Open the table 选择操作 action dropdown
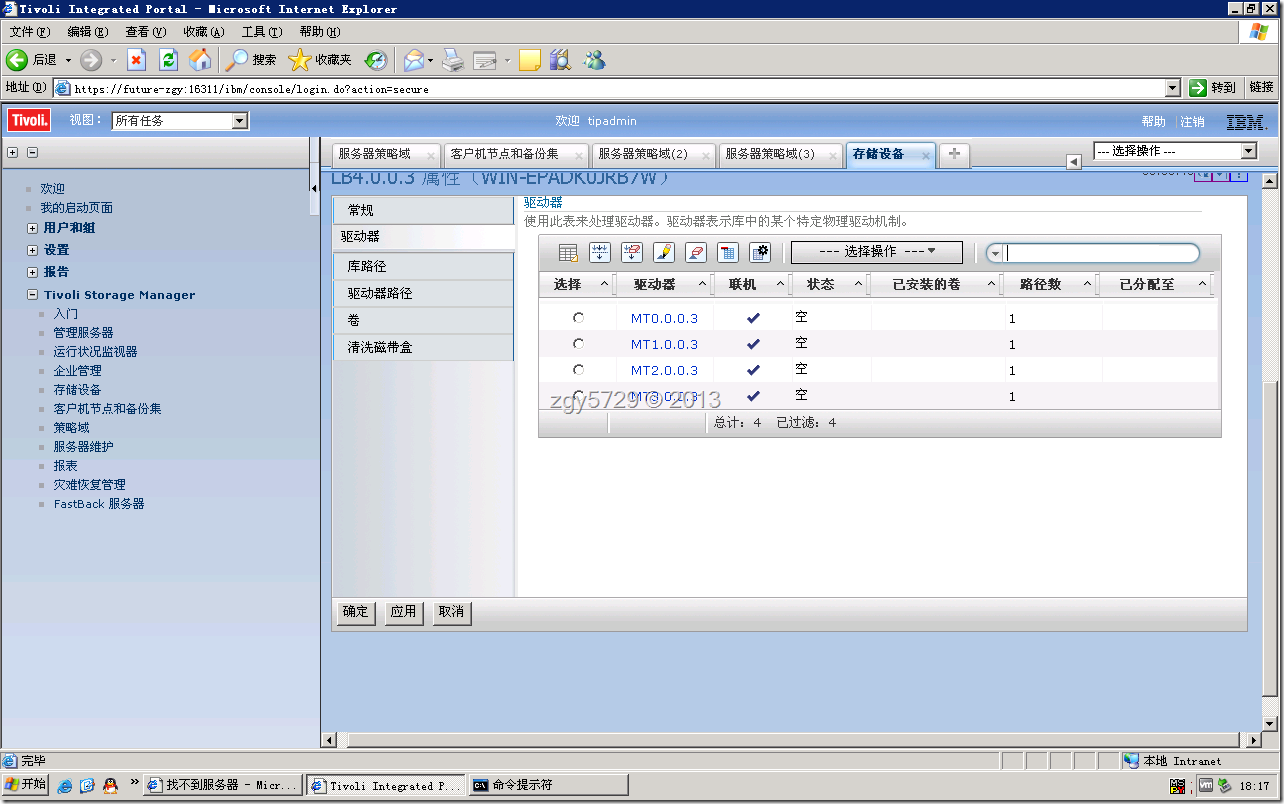 (877, 252)
